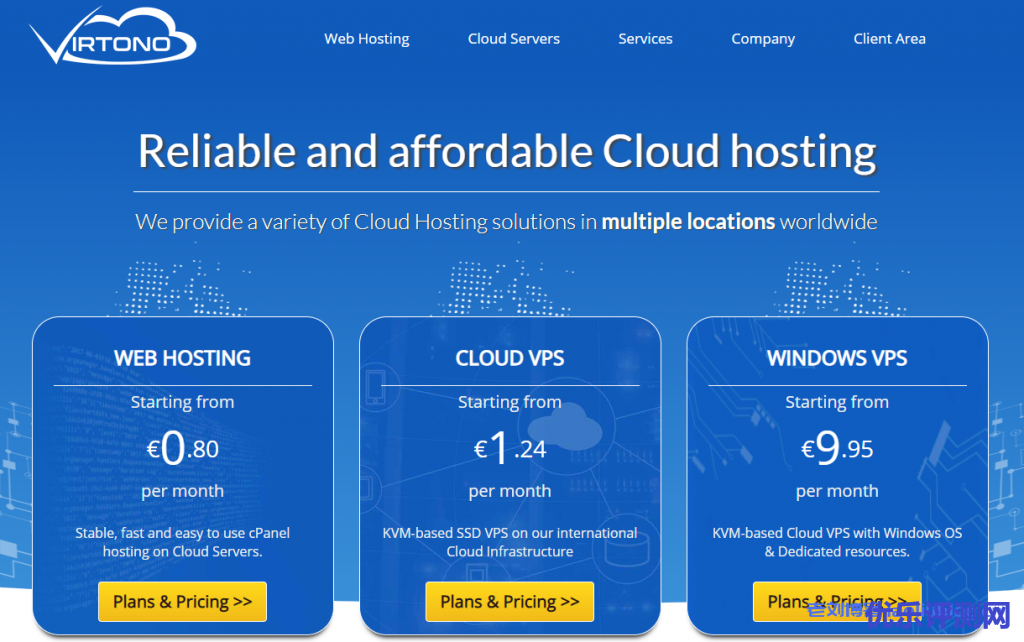Click the Virtono cloud logo
Viewport: 1024px width, 642px height.
pos(113,37)
